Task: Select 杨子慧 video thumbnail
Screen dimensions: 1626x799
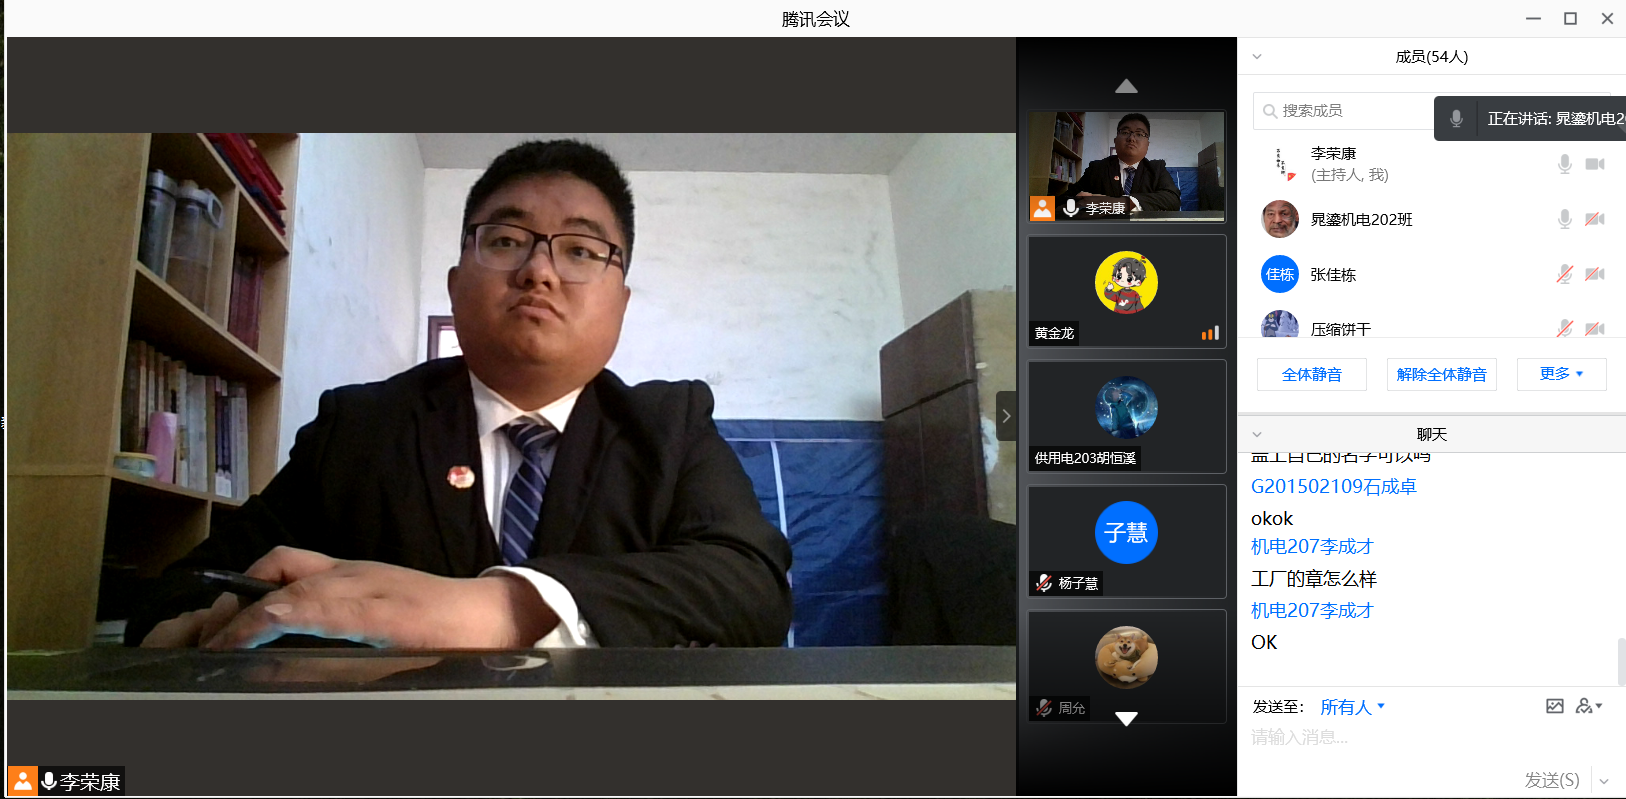Action: [x=1126, y=541]
